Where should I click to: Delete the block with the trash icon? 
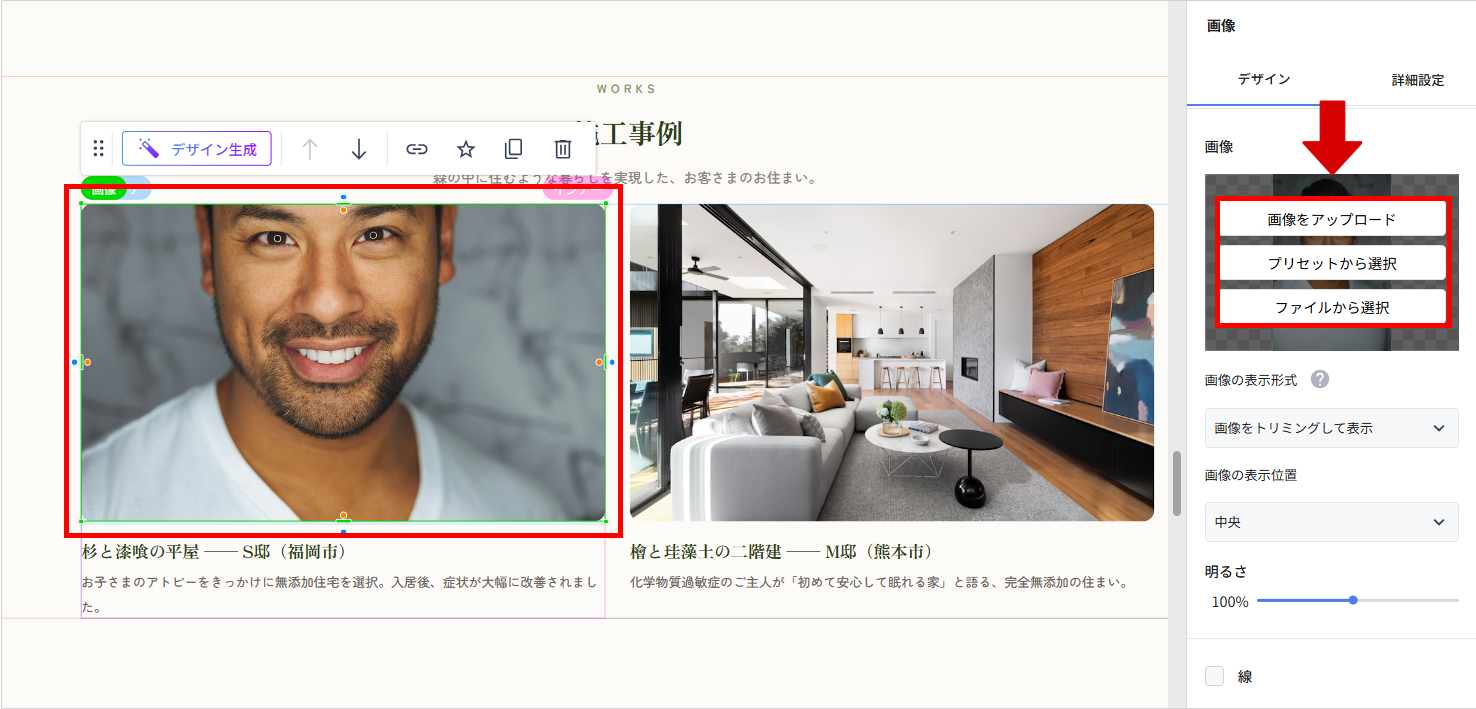tap(563, 149)
